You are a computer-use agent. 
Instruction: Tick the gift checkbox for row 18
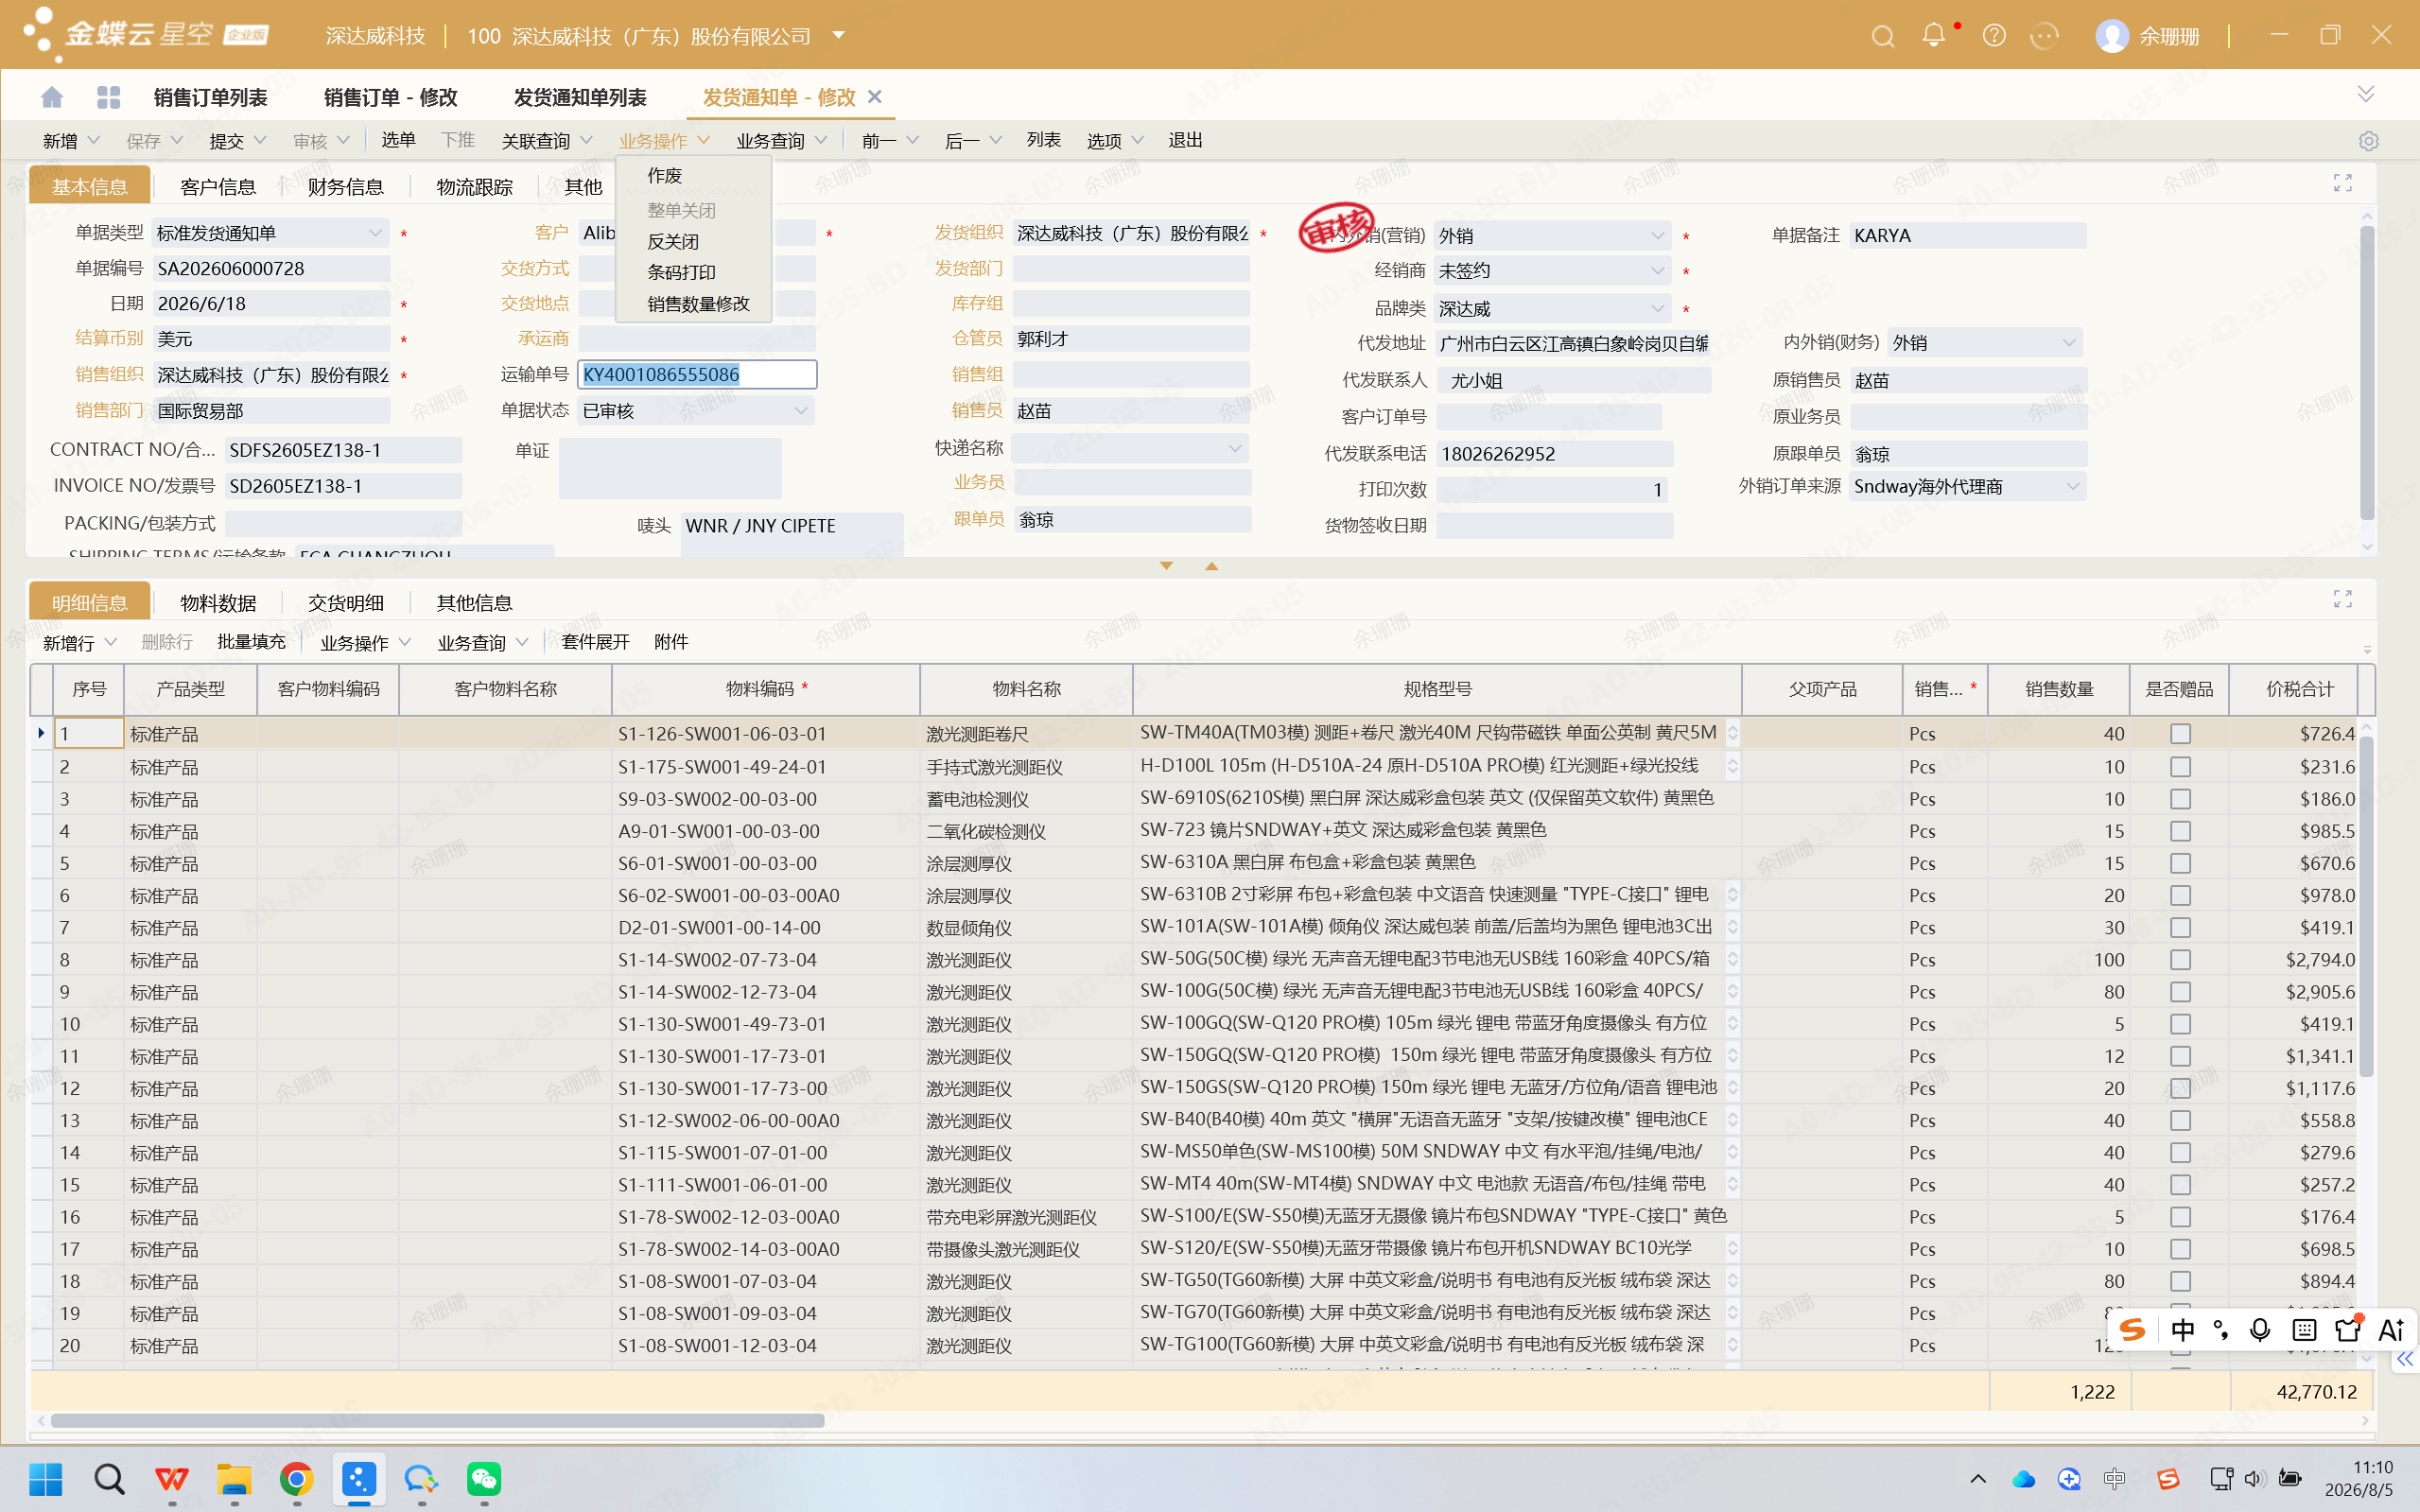[2180, 1281]
